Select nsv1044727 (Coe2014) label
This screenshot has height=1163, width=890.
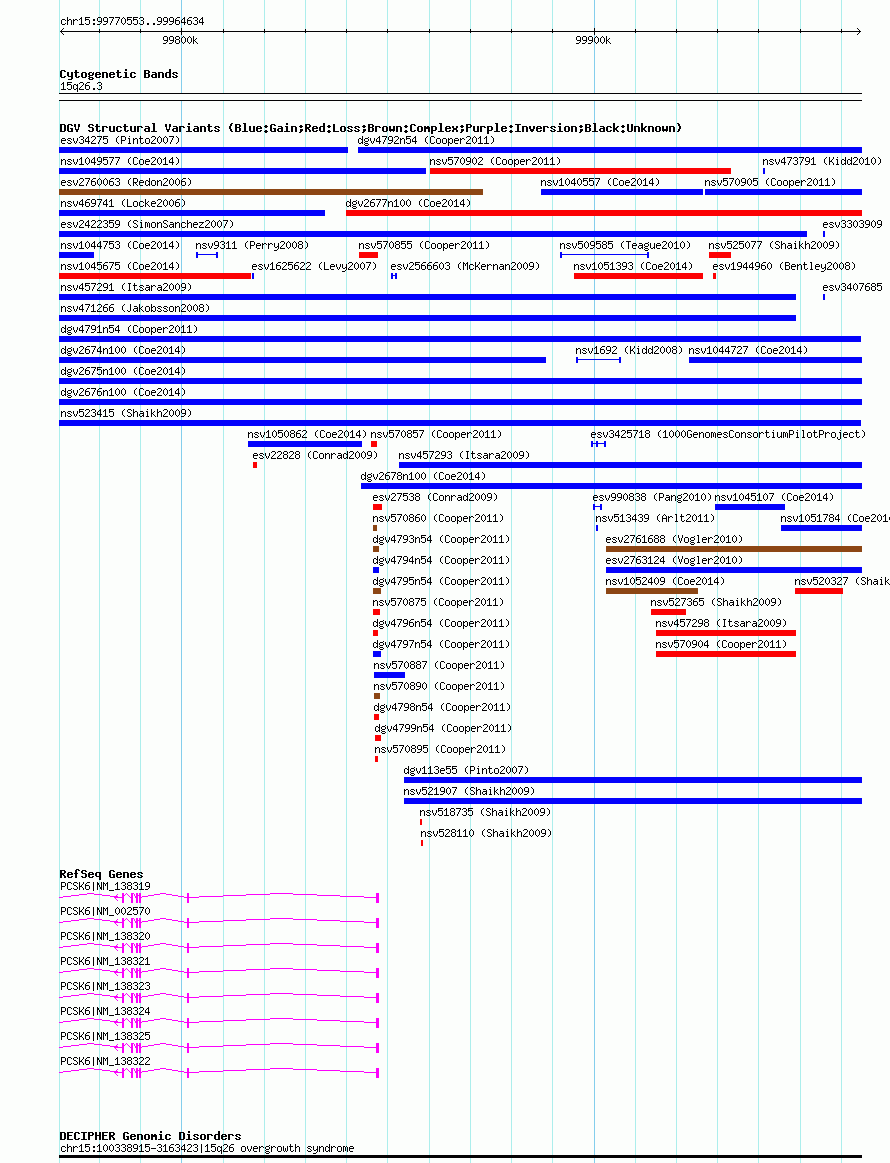click(748, 350)
